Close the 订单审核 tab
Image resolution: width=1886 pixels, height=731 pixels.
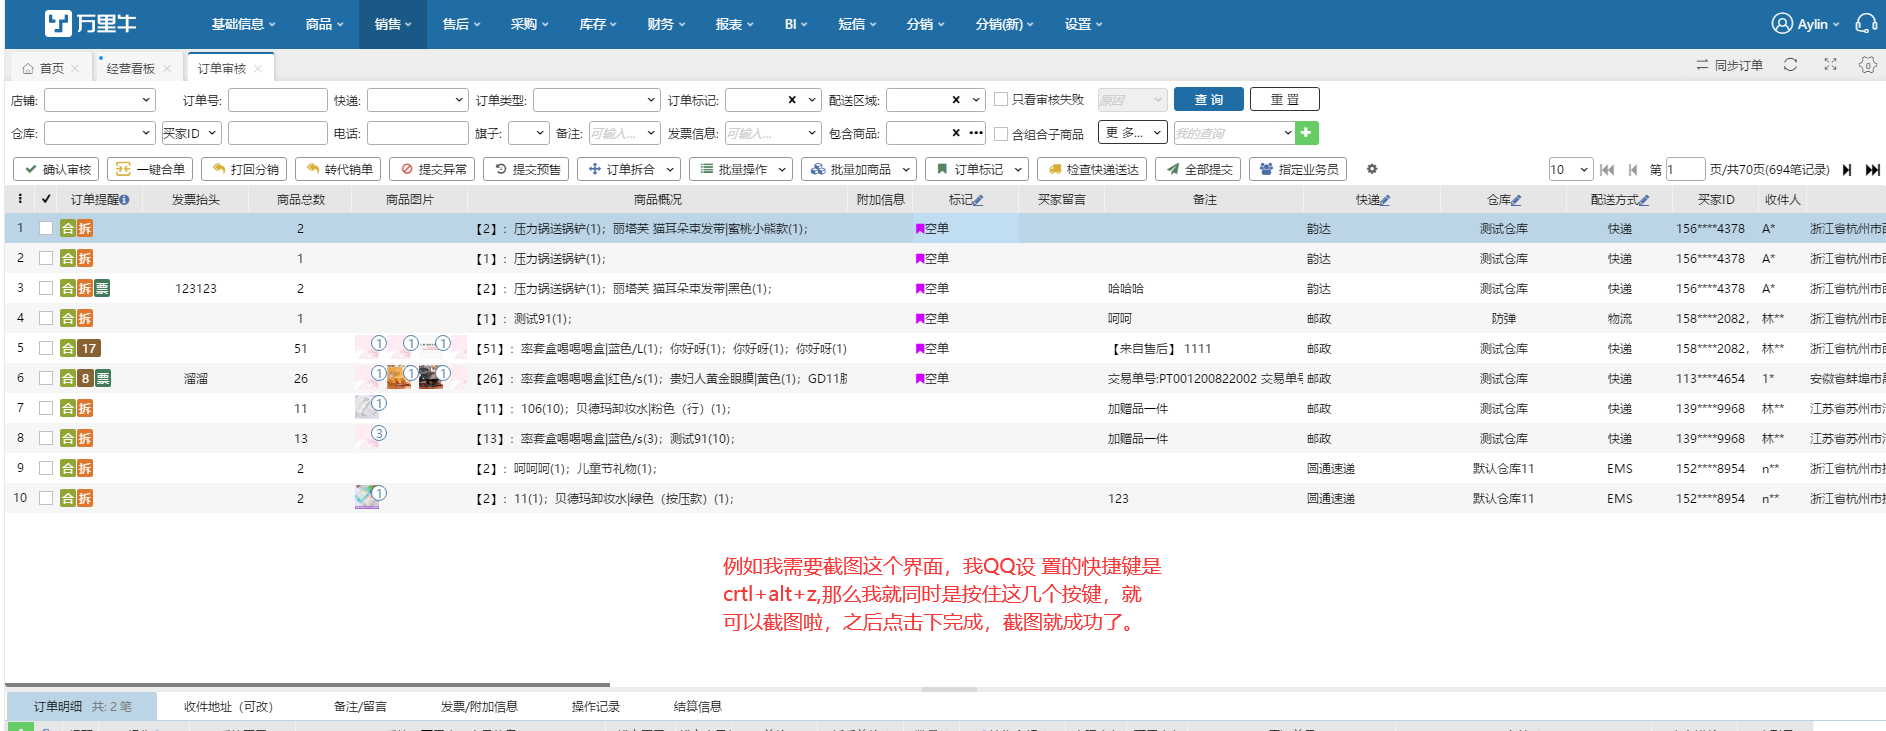coord(258,68)
